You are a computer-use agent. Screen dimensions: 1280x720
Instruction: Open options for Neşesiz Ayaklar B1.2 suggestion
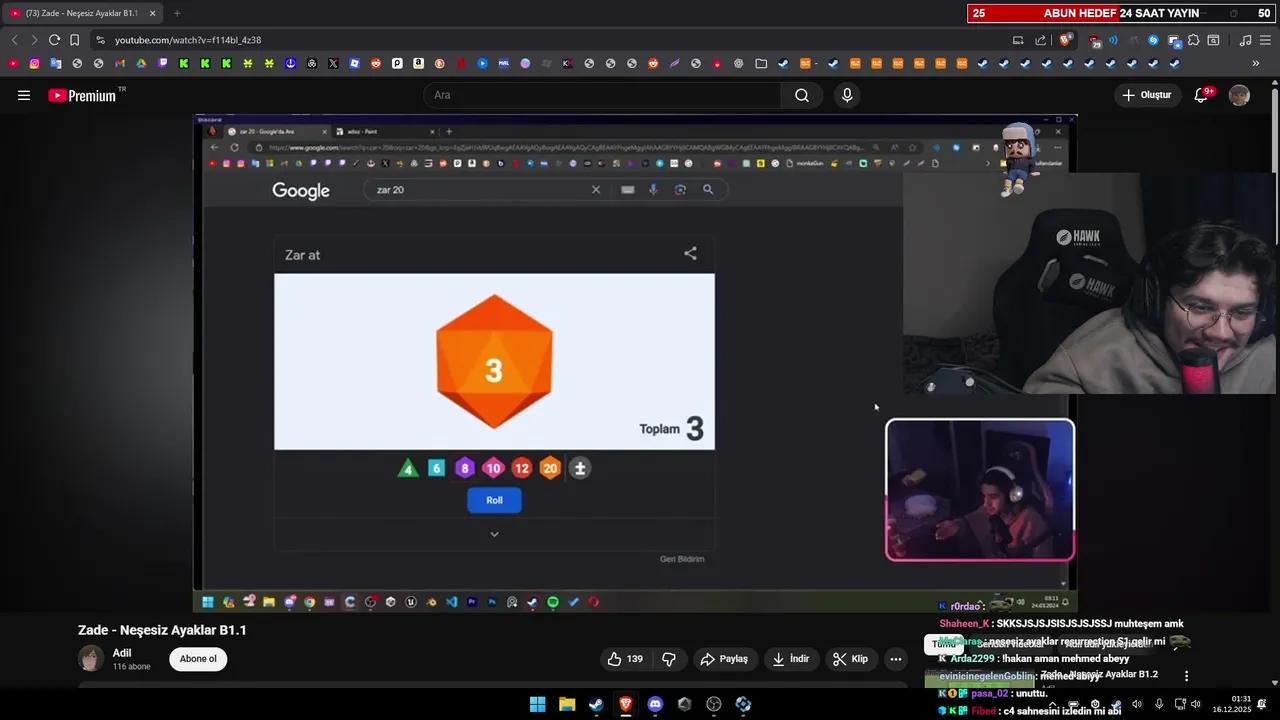pos(1187,676)
